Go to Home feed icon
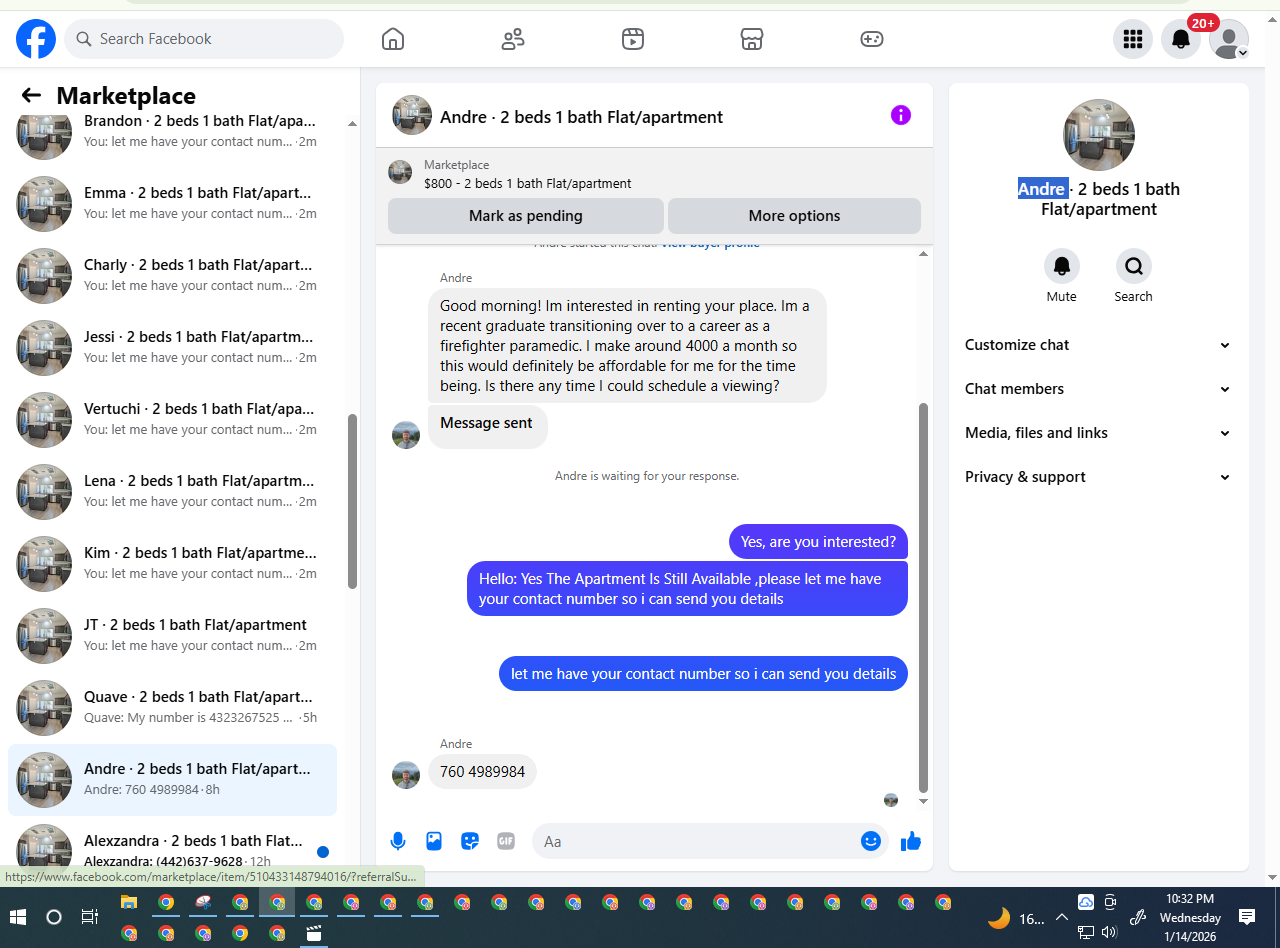 pyautogui.click(x=393, y=39)
